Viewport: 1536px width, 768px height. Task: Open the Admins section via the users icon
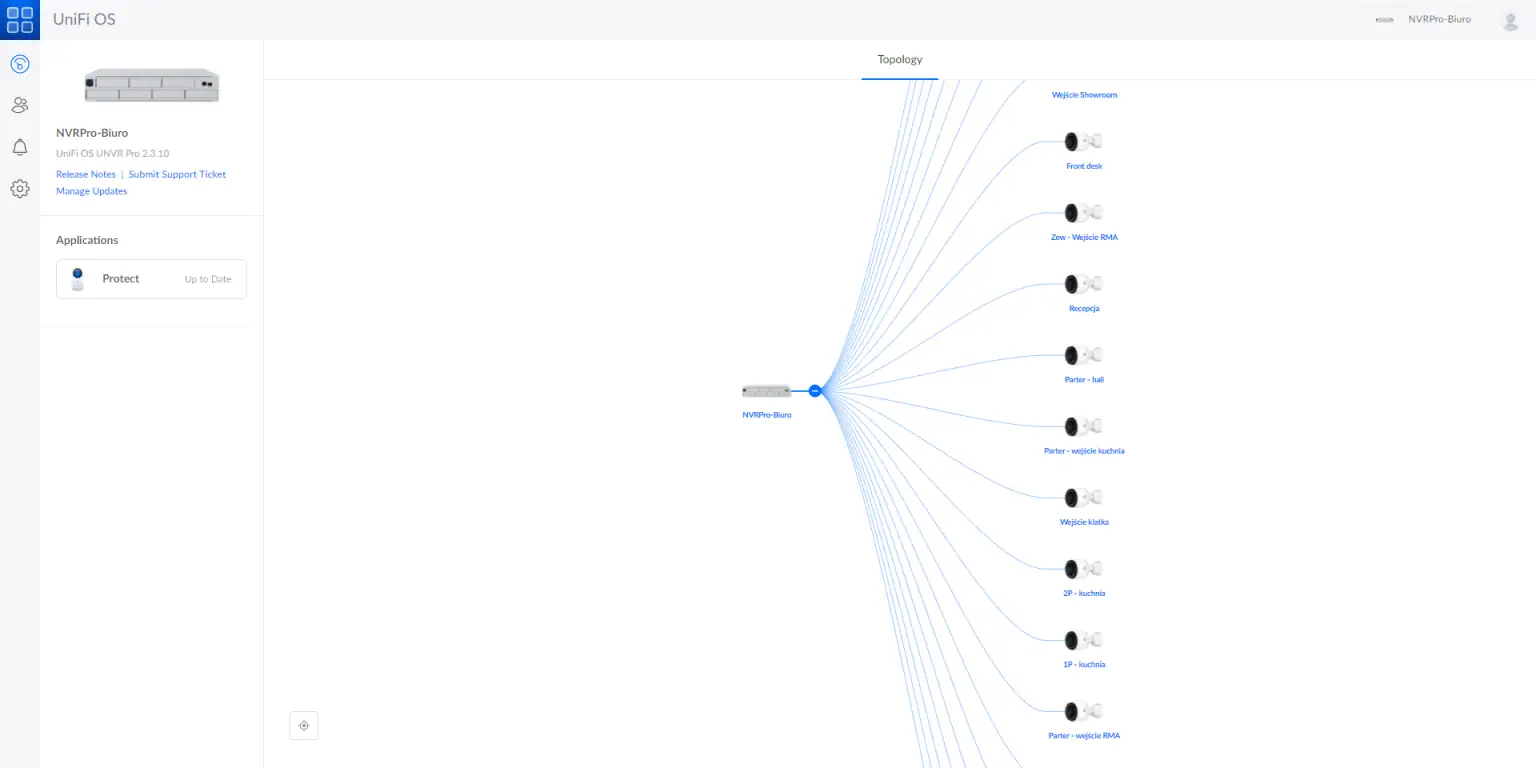coord(19,104)
